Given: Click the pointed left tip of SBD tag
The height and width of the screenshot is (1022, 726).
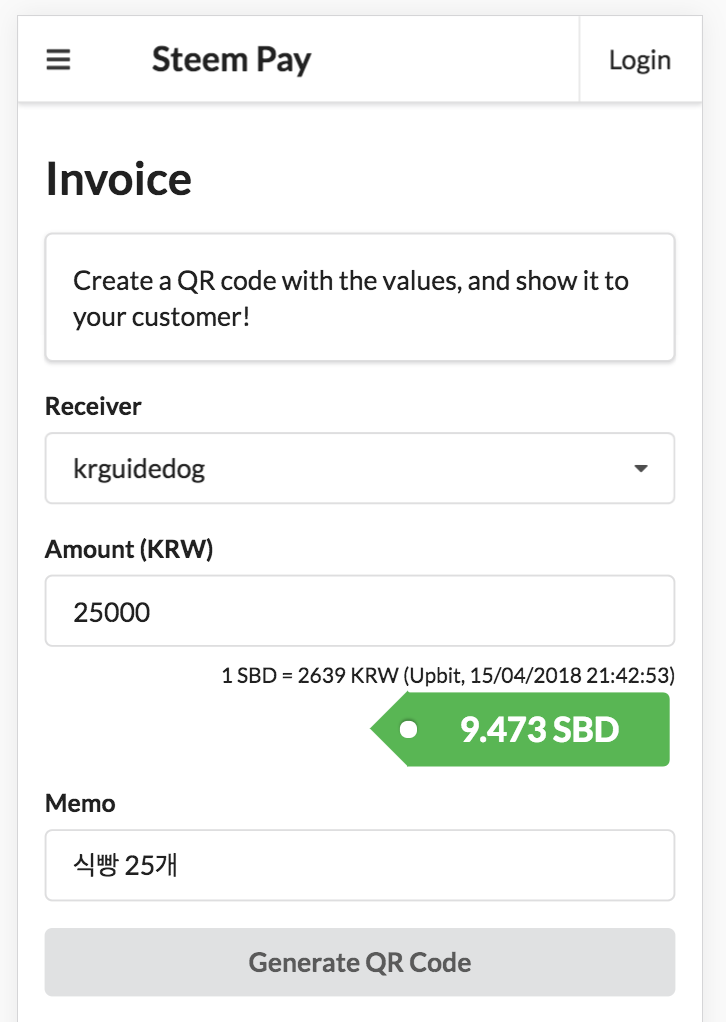Looking at the screenshot, I should point(376,730).
